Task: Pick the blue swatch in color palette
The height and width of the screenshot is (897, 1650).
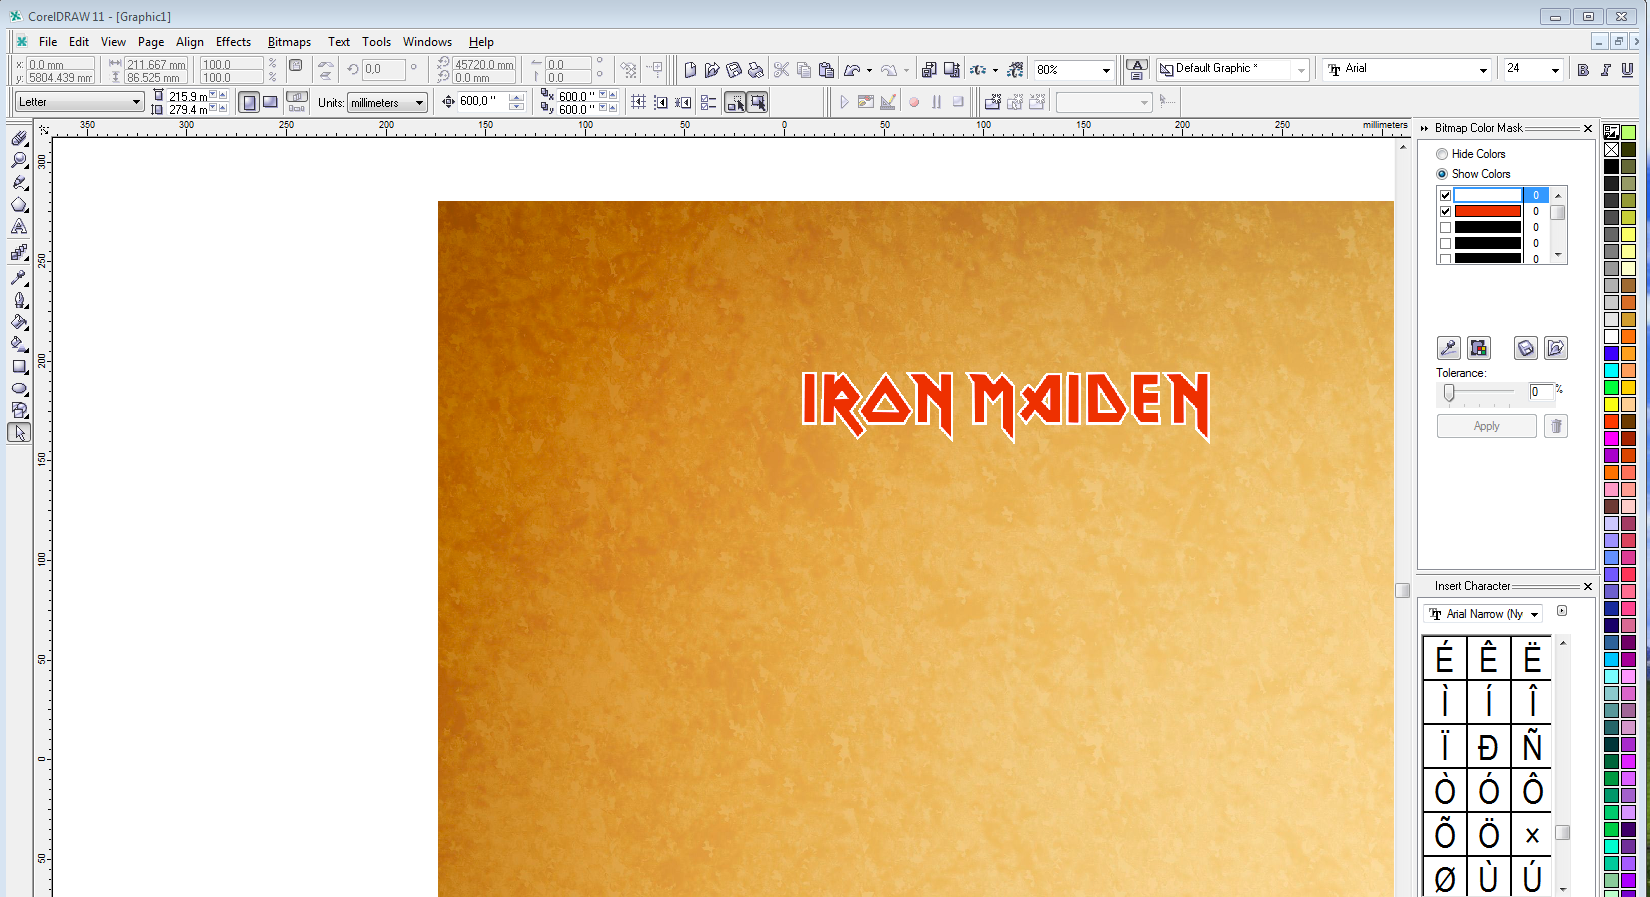Action: coord(1611,353)
